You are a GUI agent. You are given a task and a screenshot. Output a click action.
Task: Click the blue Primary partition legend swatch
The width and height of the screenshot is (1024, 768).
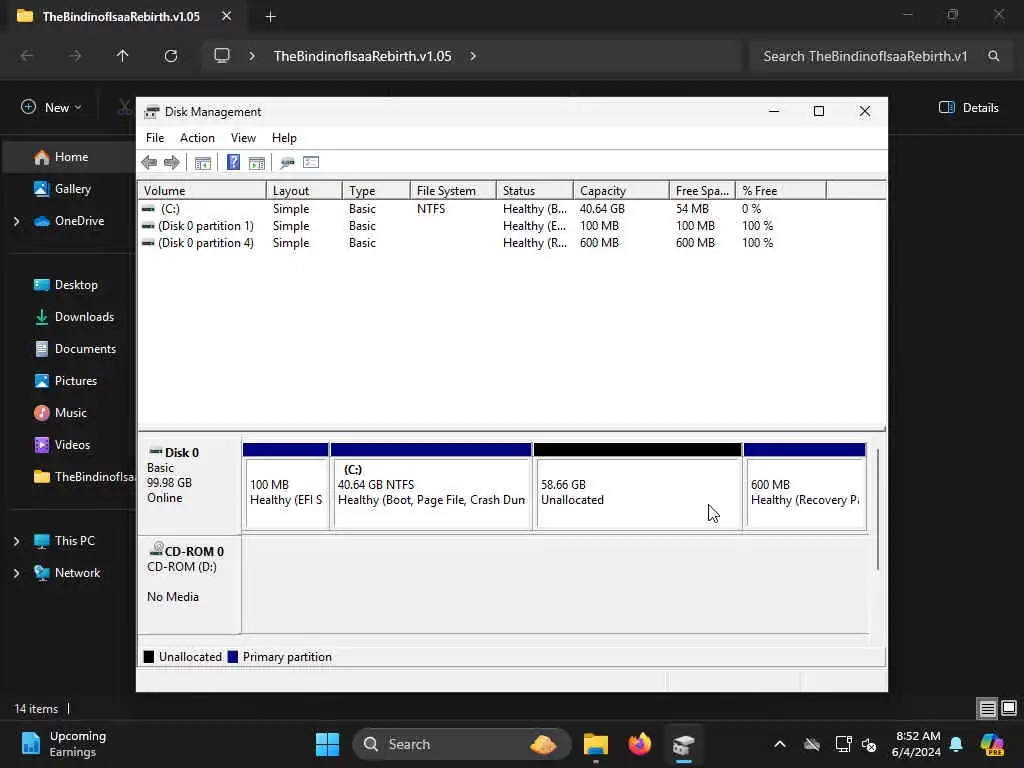(x=232, y=657)
